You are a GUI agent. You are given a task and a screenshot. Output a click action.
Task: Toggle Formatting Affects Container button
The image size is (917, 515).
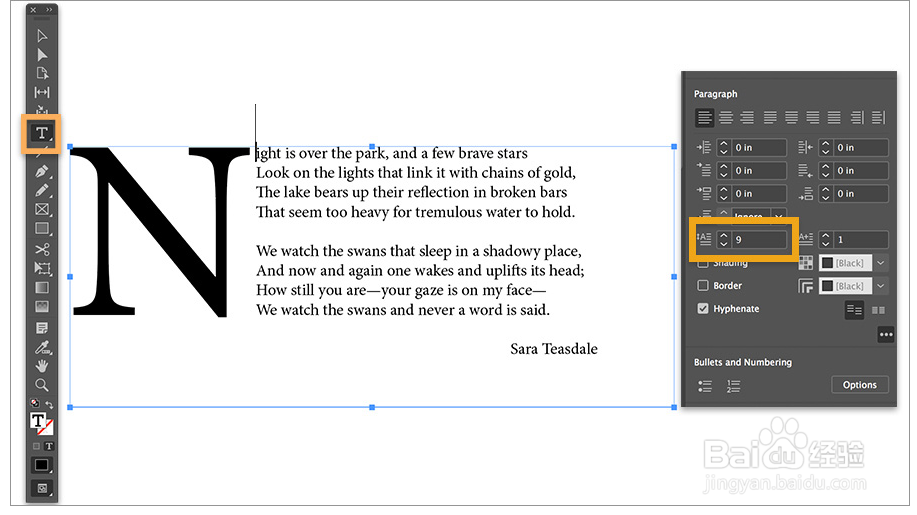pyautogui.click(x=36, y=446)
